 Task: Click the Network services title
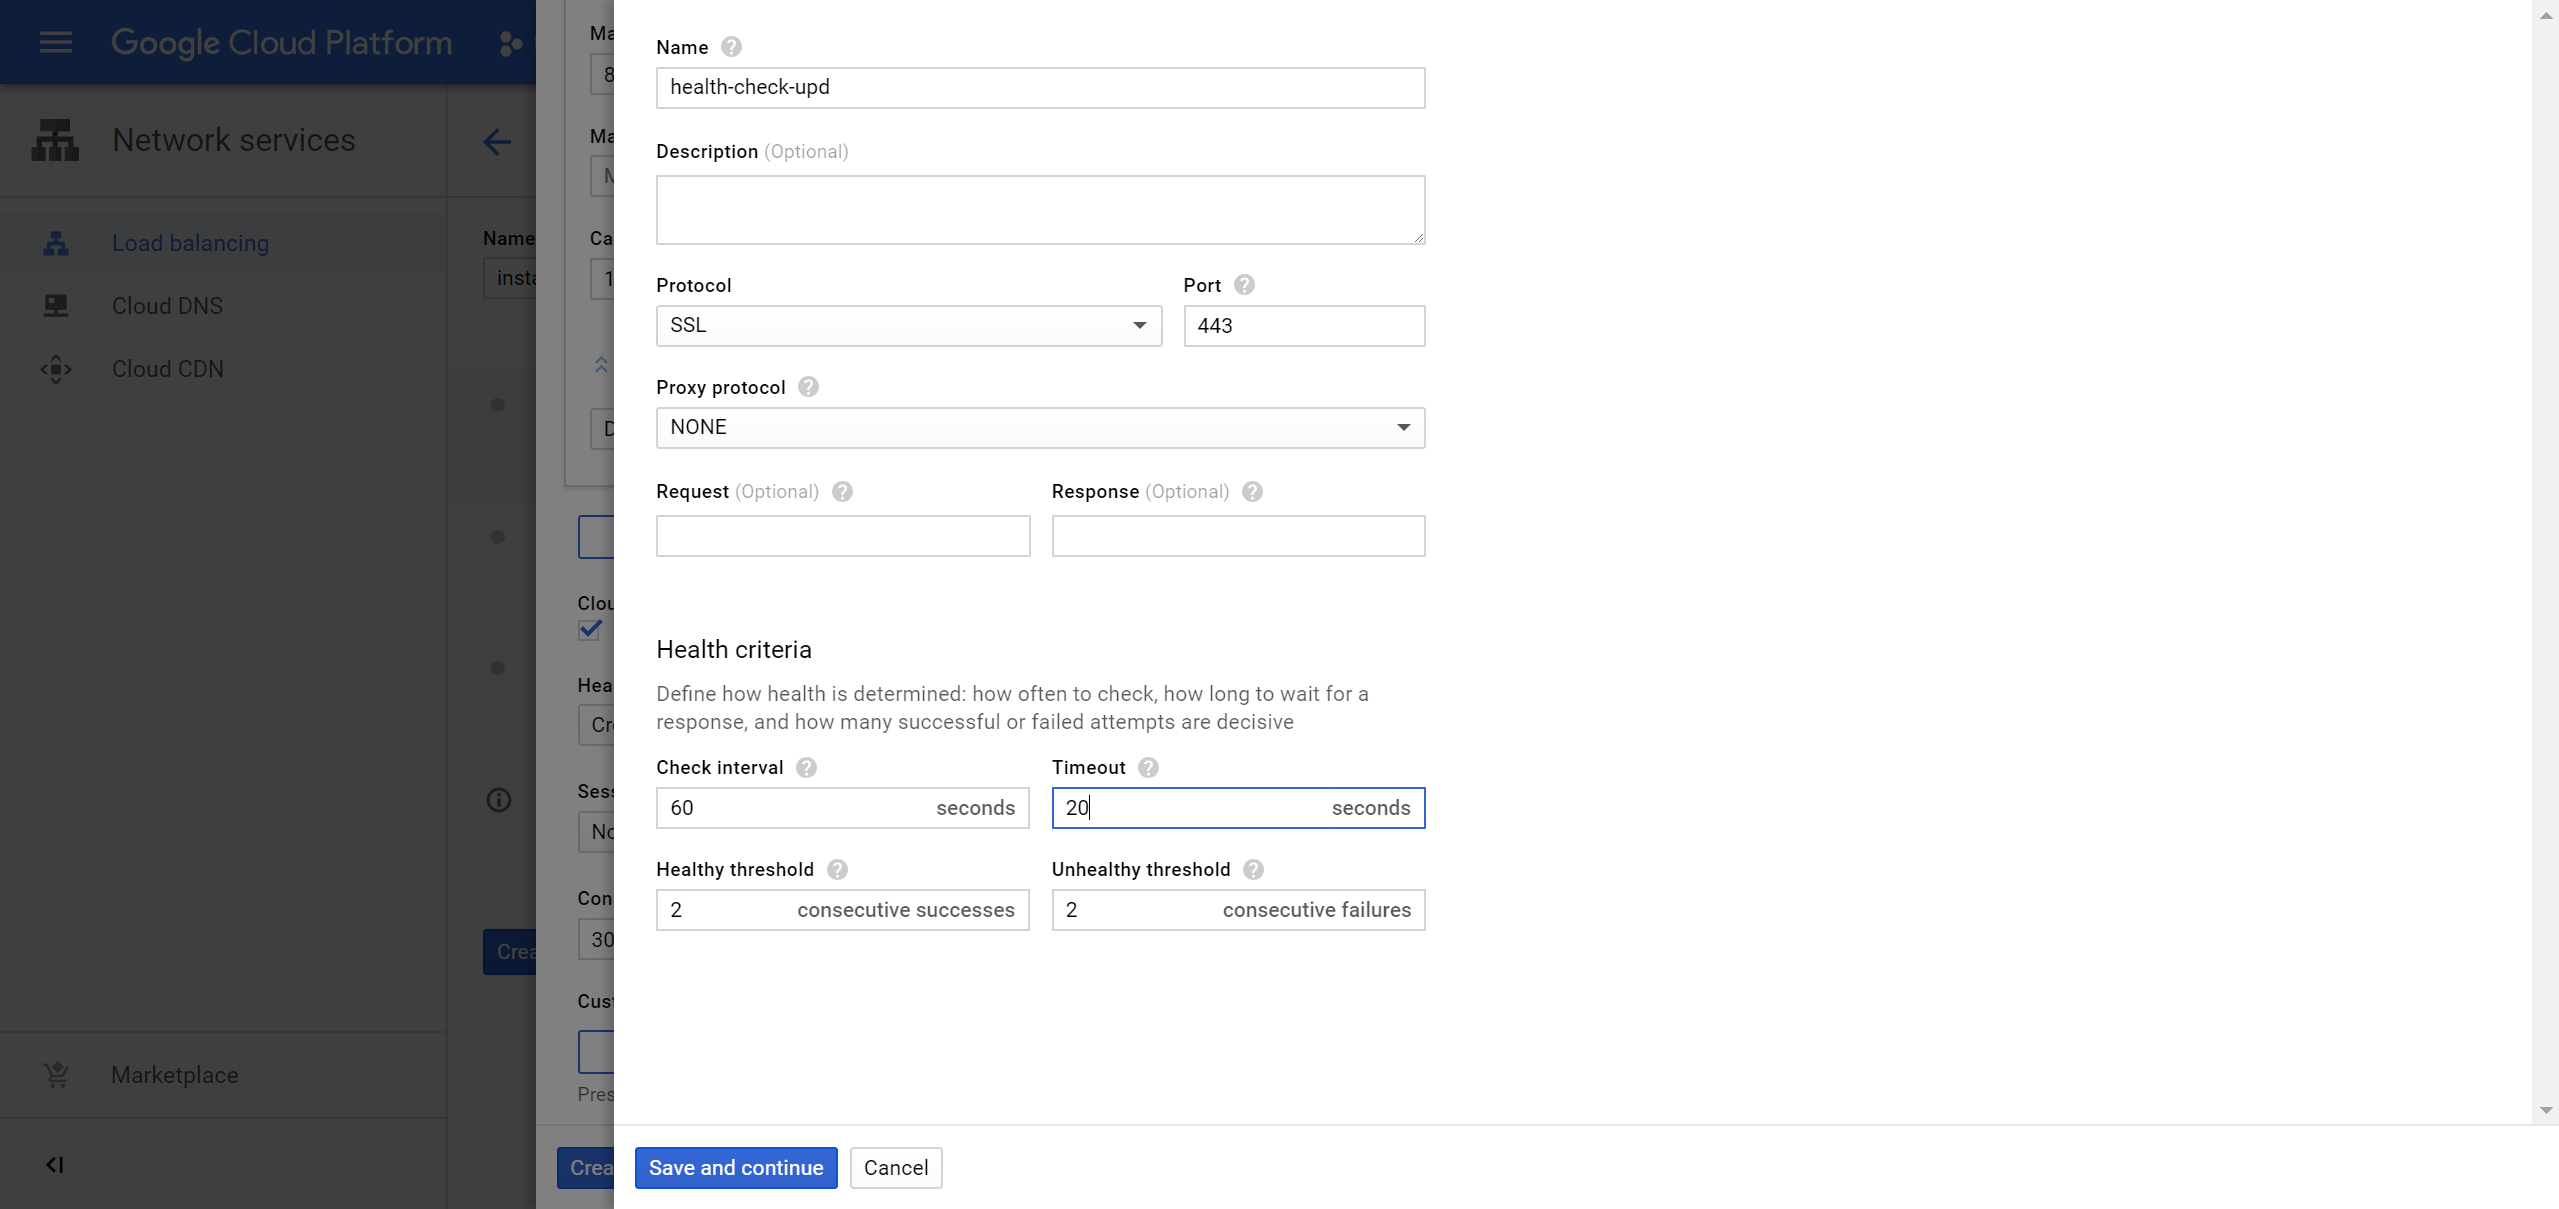point(234,140)
